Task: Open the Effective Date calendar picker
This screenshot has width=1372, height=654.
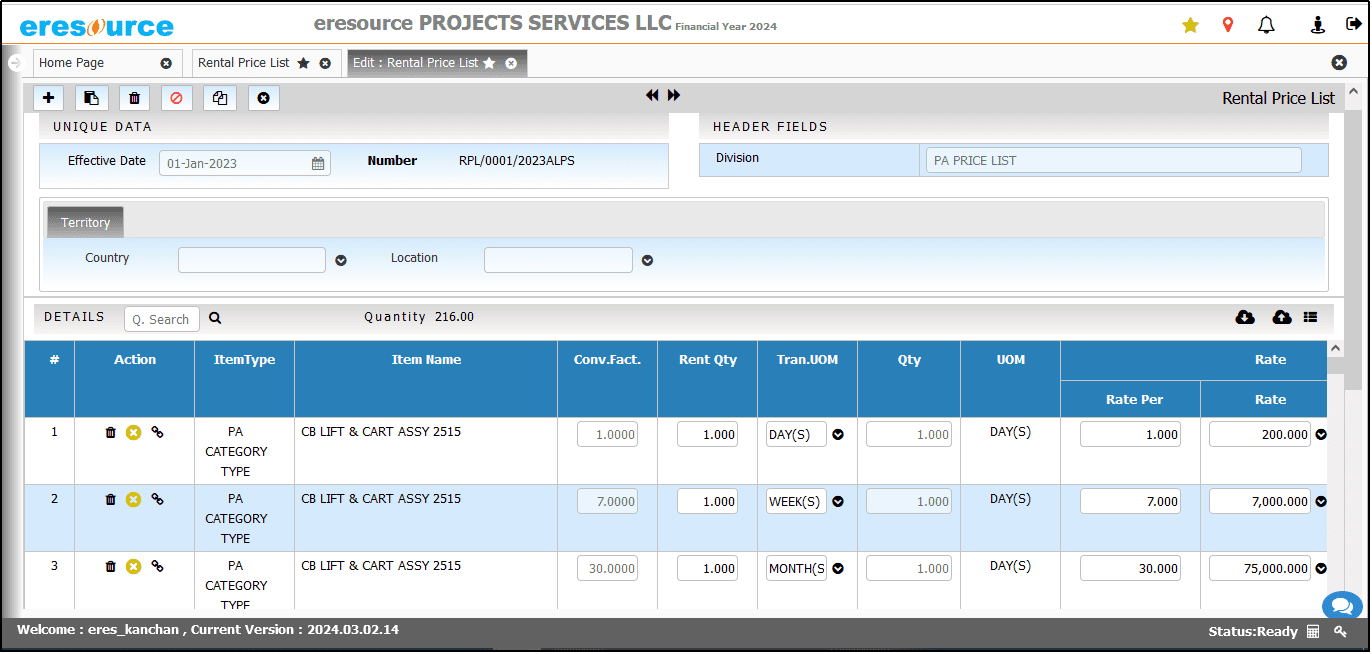Action: click(x=318, y=163)
